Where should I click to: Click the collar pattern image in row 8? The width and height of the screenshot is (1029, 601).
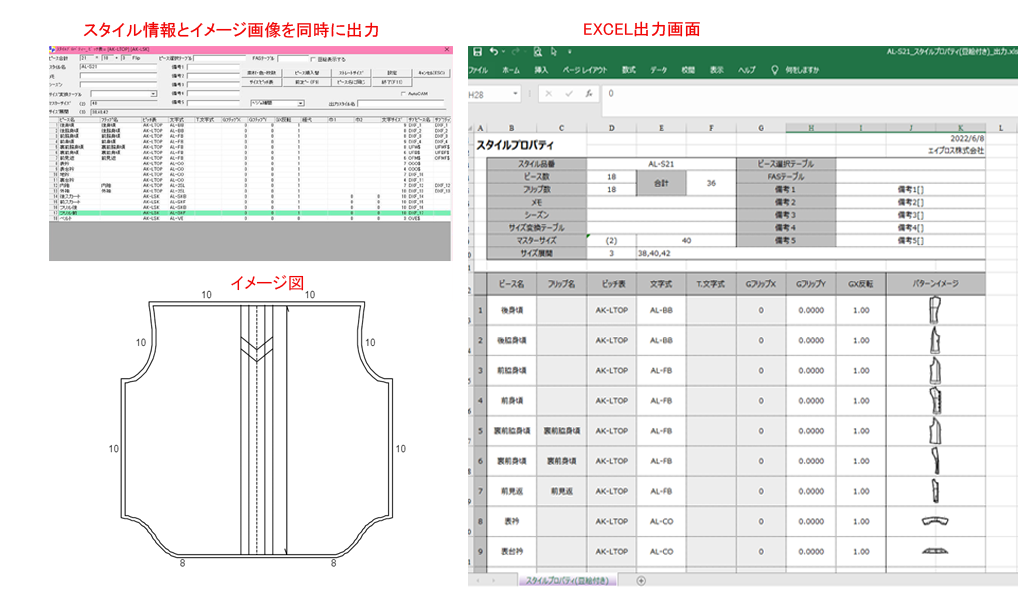click(x=935, y=522)
